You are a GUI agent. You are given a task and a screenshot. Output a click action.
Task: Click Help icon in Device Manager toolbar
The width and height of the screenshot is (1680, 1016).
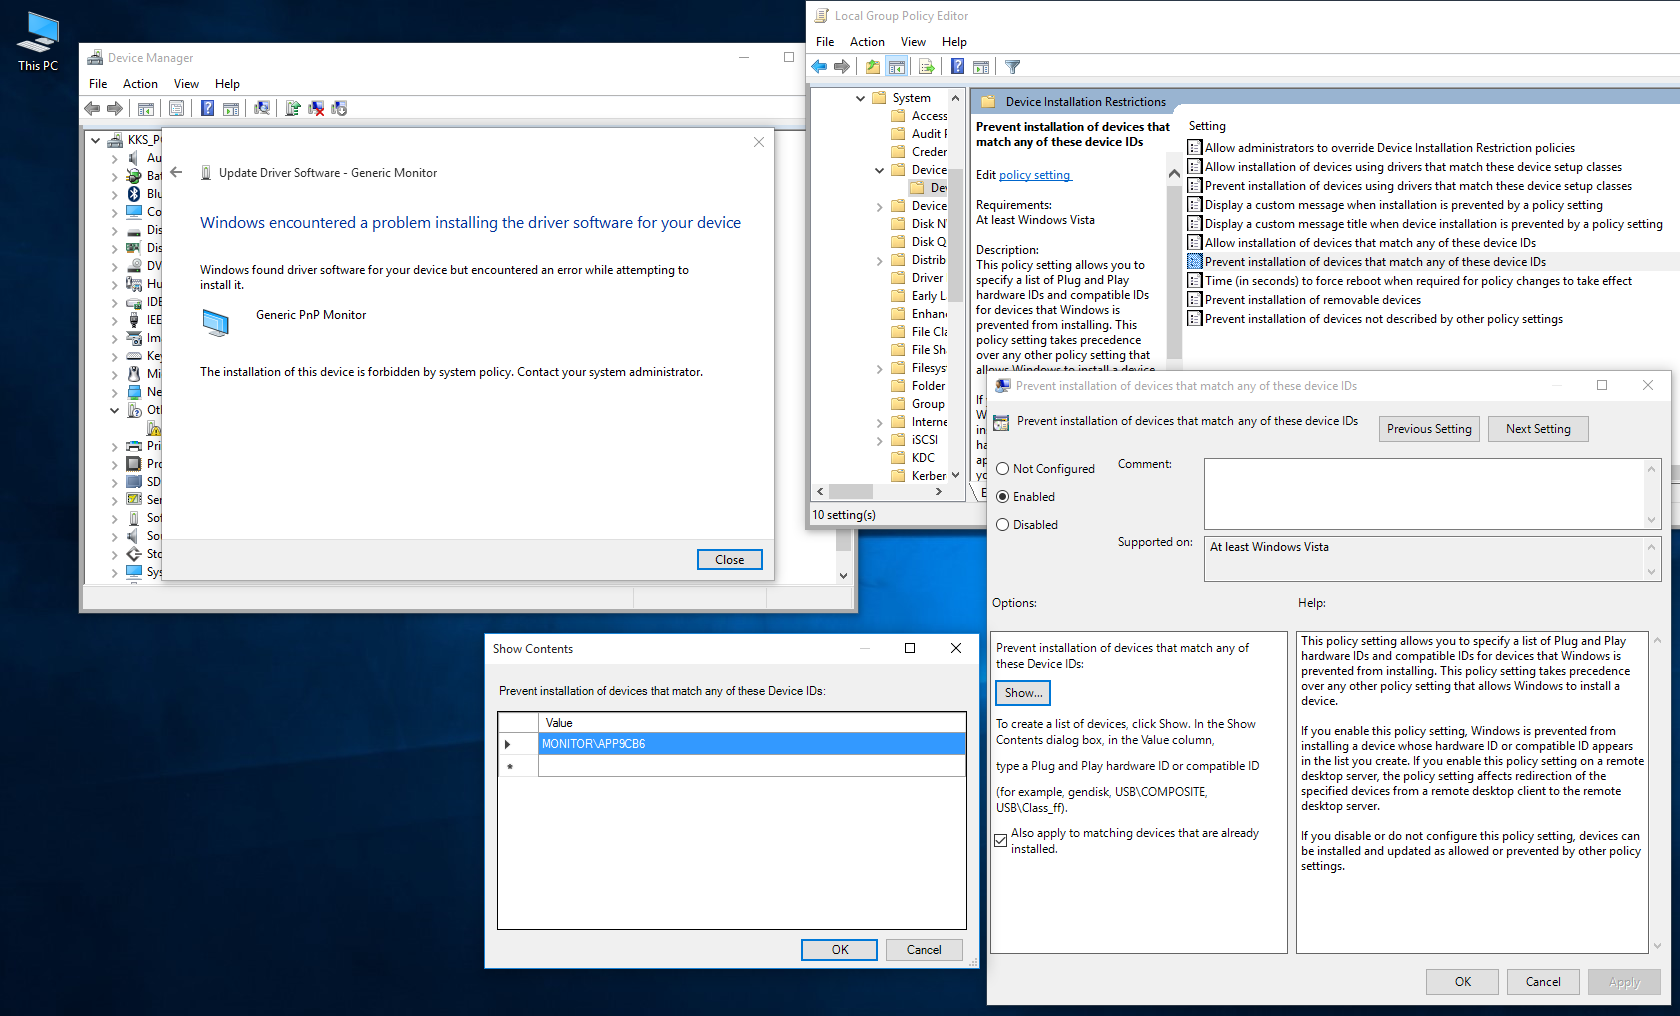pos(207,108)
